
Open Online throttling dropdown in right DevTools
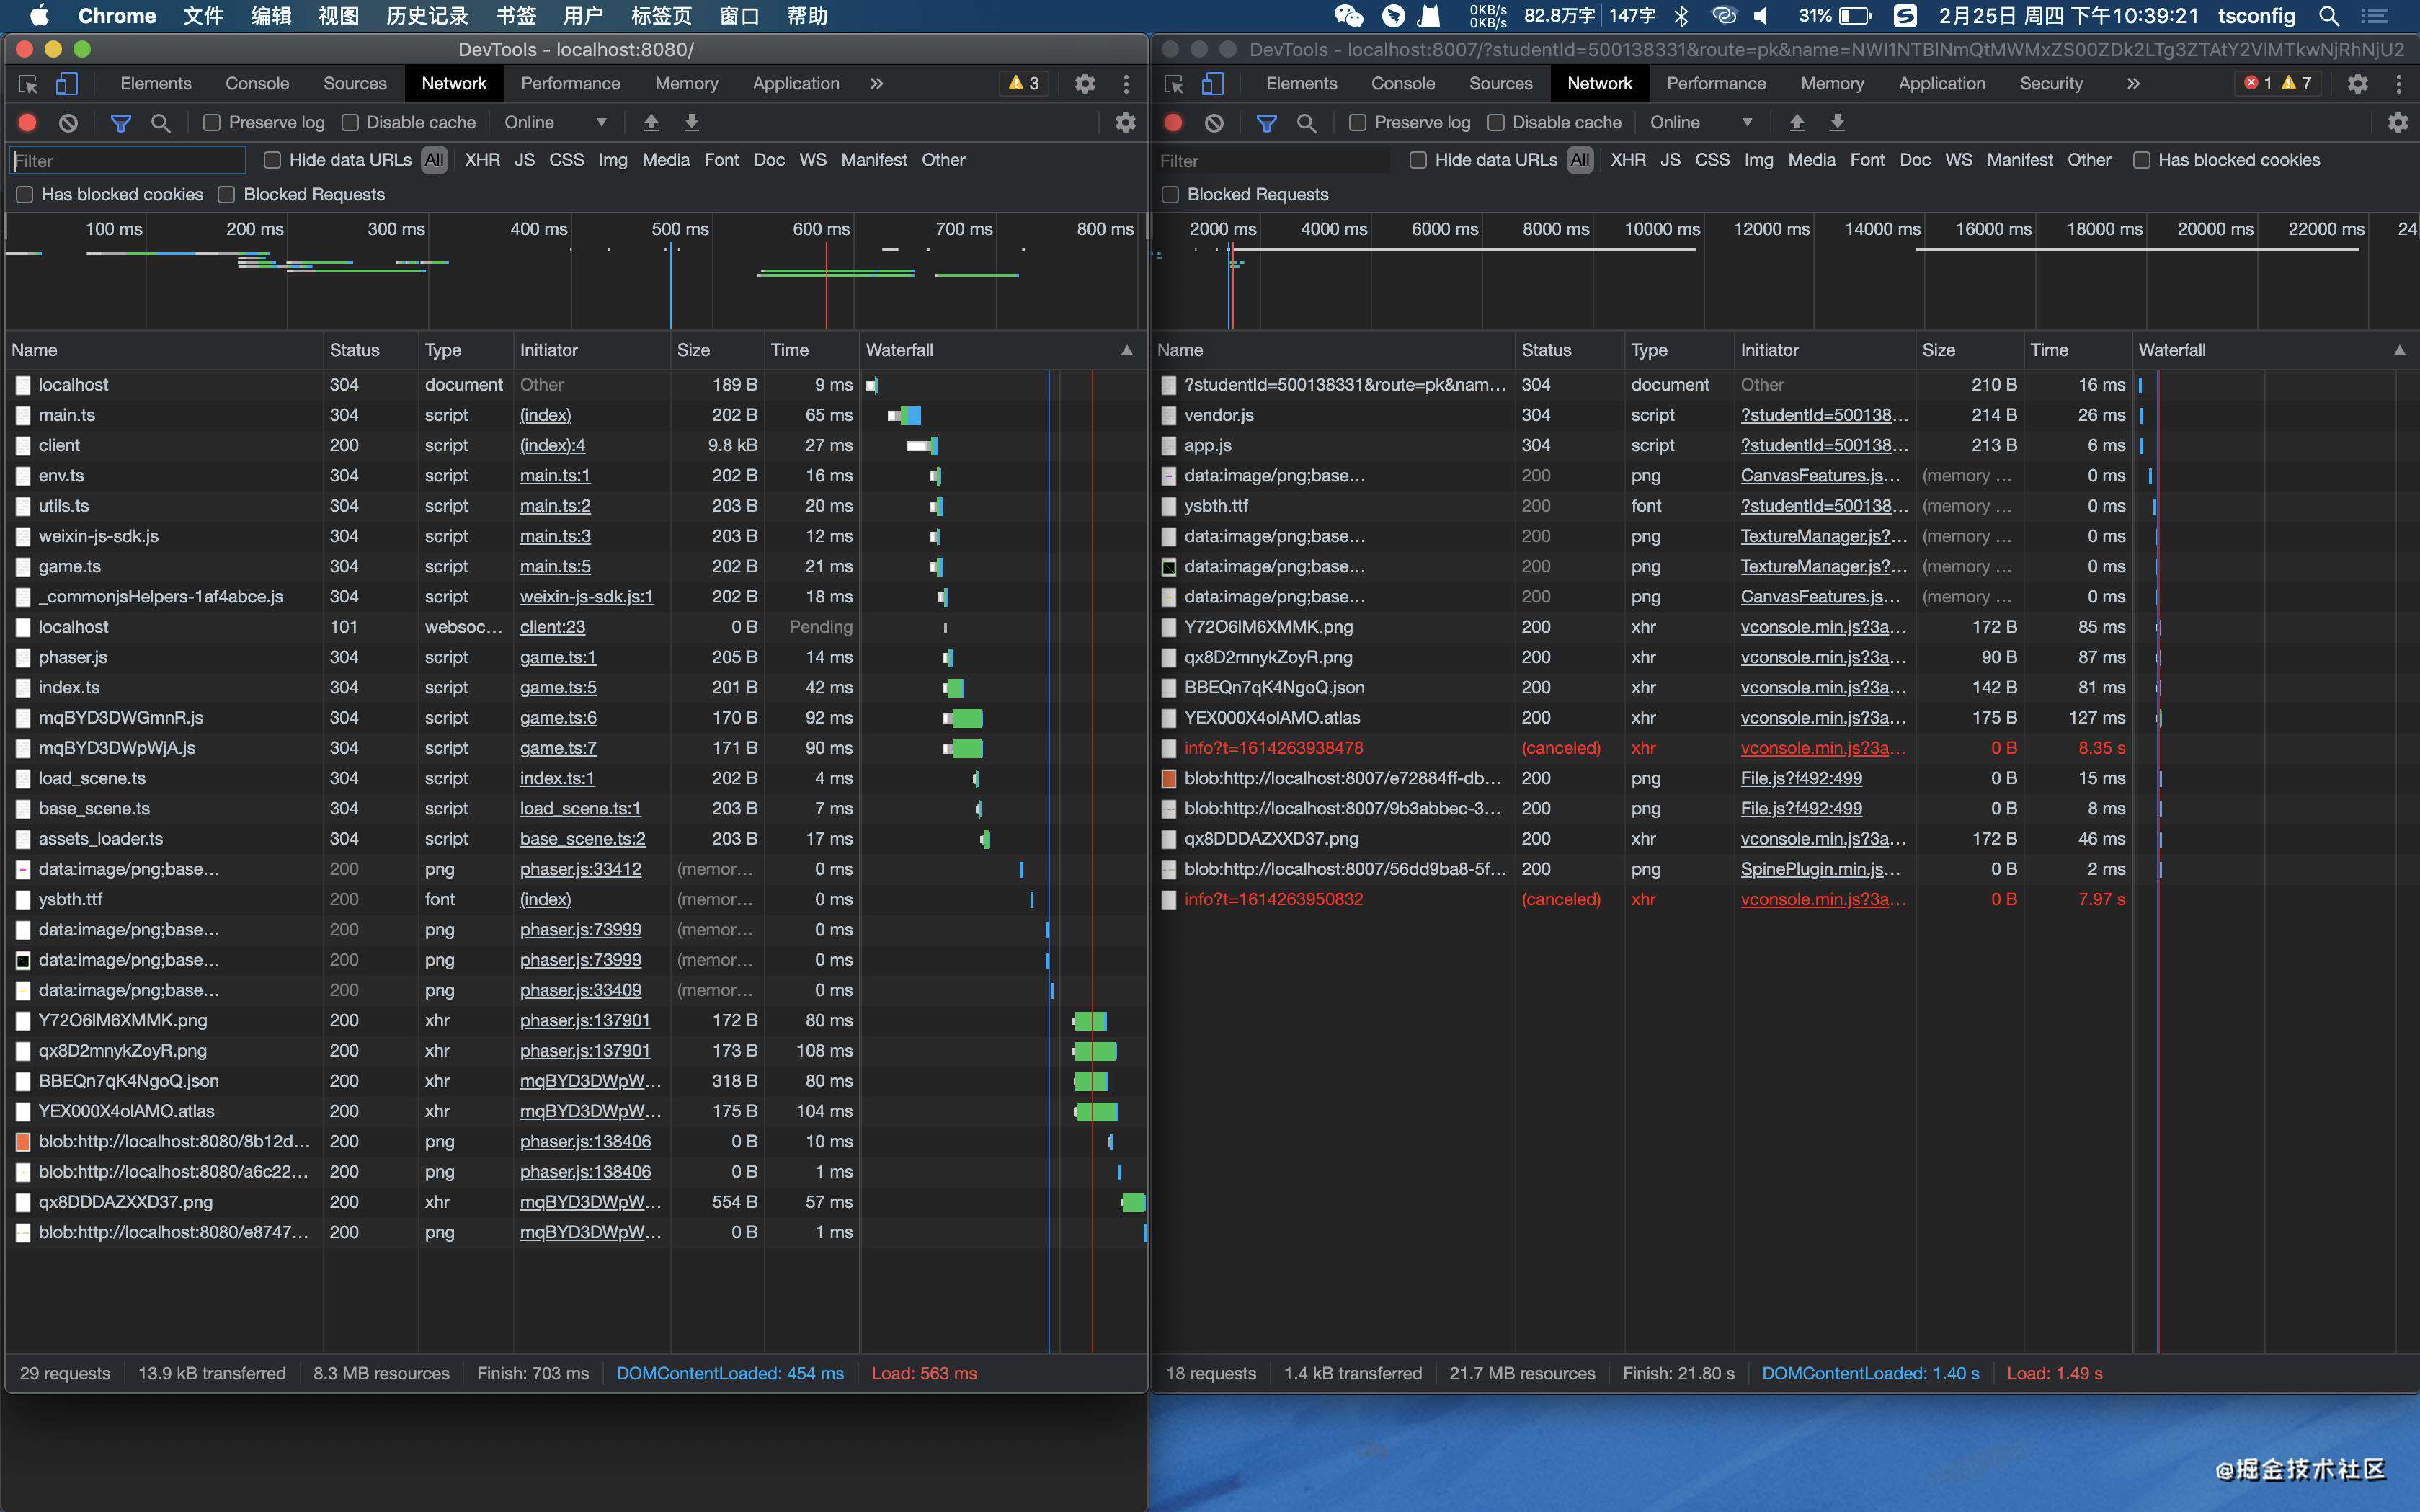(1701, 123)
